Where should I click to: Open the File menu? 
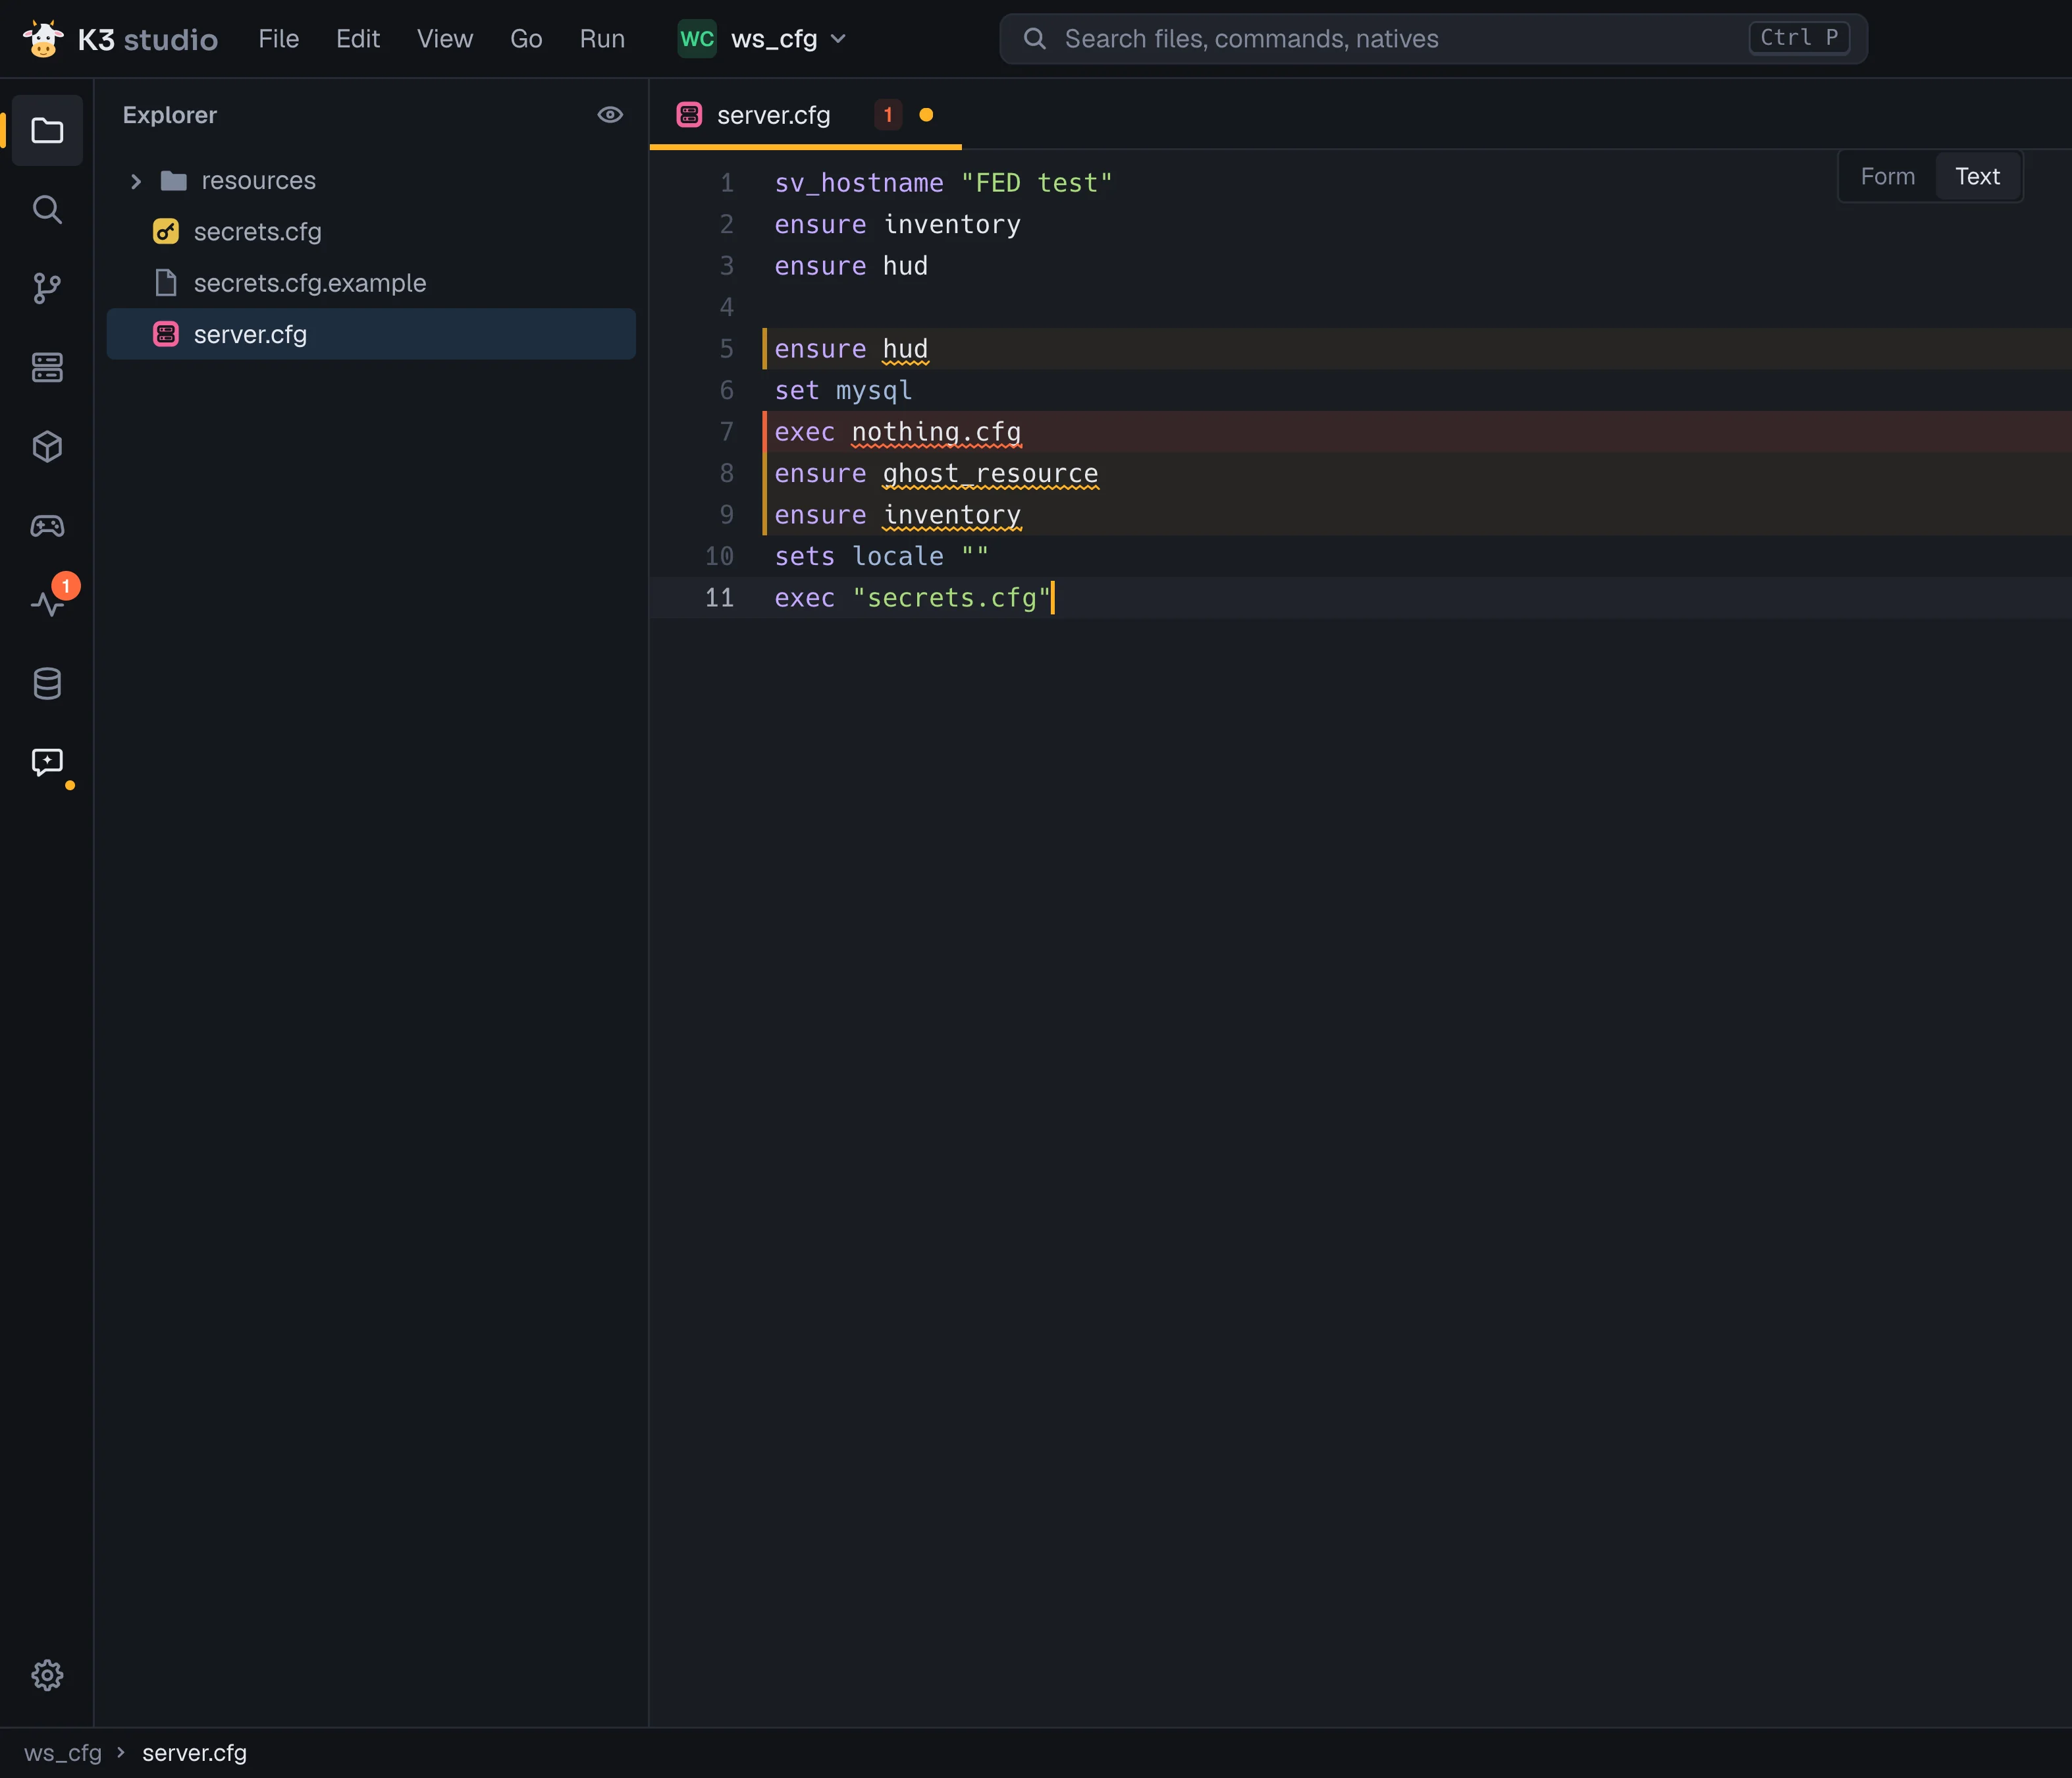click(278, 39)
